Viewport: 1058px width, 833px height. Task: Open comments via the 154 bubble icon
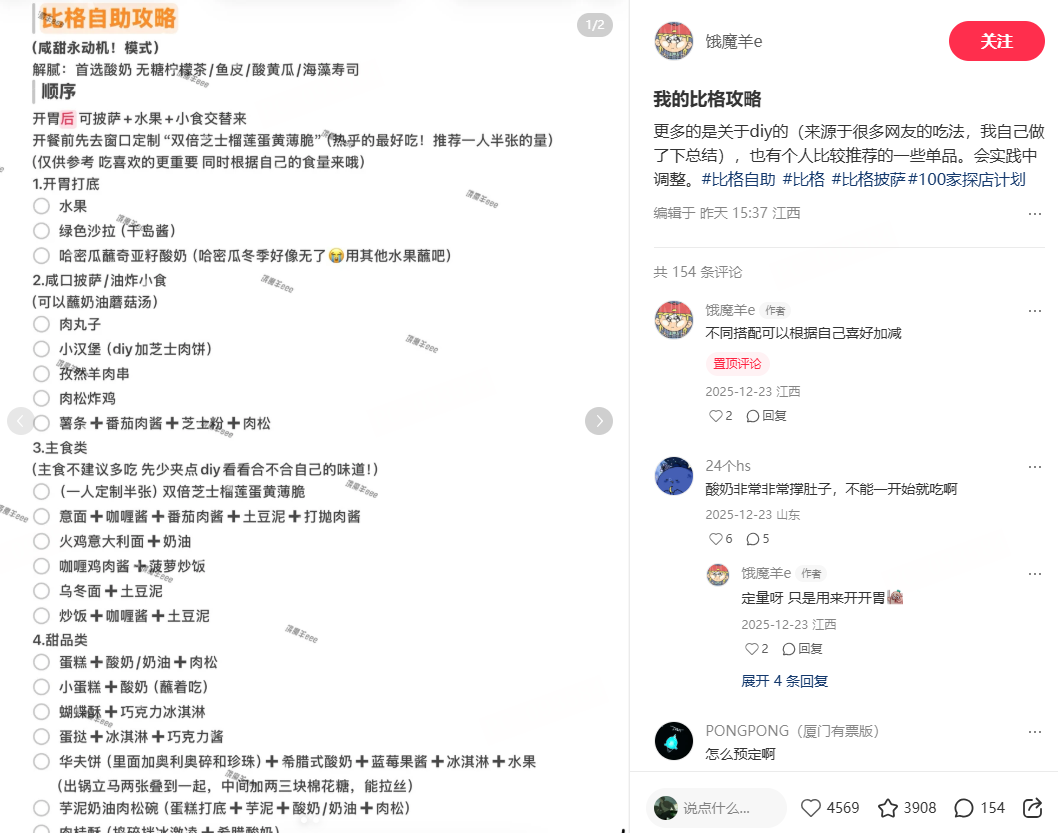click(x=964, y=808)
